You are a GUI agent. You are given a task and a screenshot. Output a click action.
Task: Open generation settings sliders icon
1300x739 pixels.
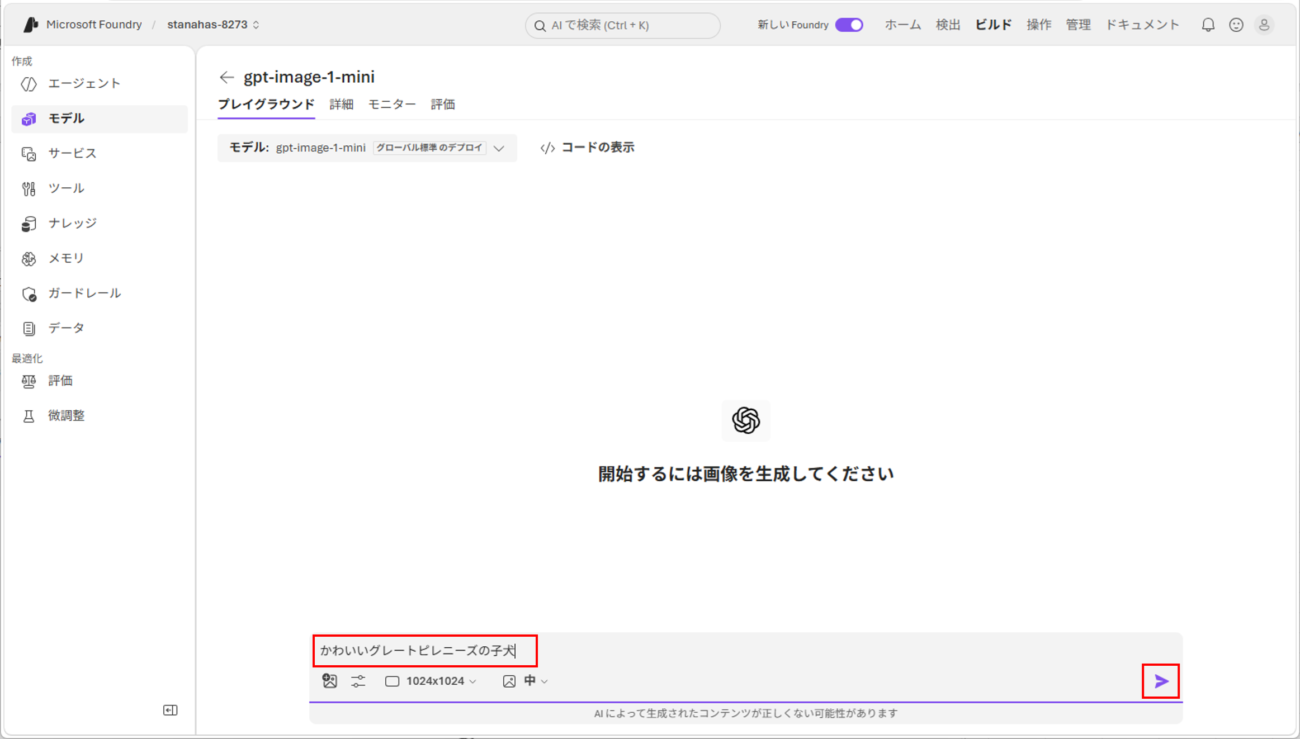click(x=358, y=681)
